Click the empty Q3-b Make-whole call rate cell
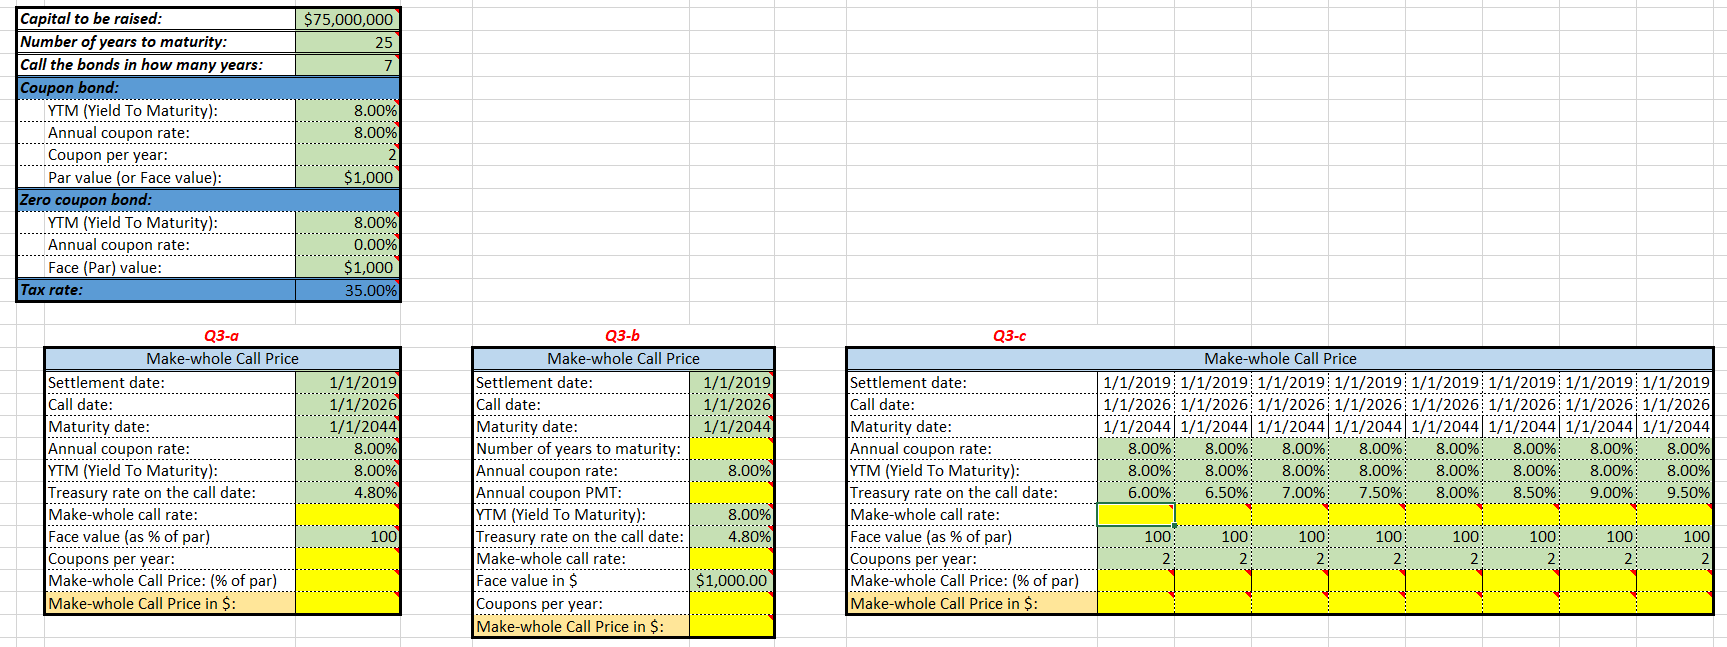This screenshot has height=647, width=1727. pyautogui.click(x=731, y=558)
